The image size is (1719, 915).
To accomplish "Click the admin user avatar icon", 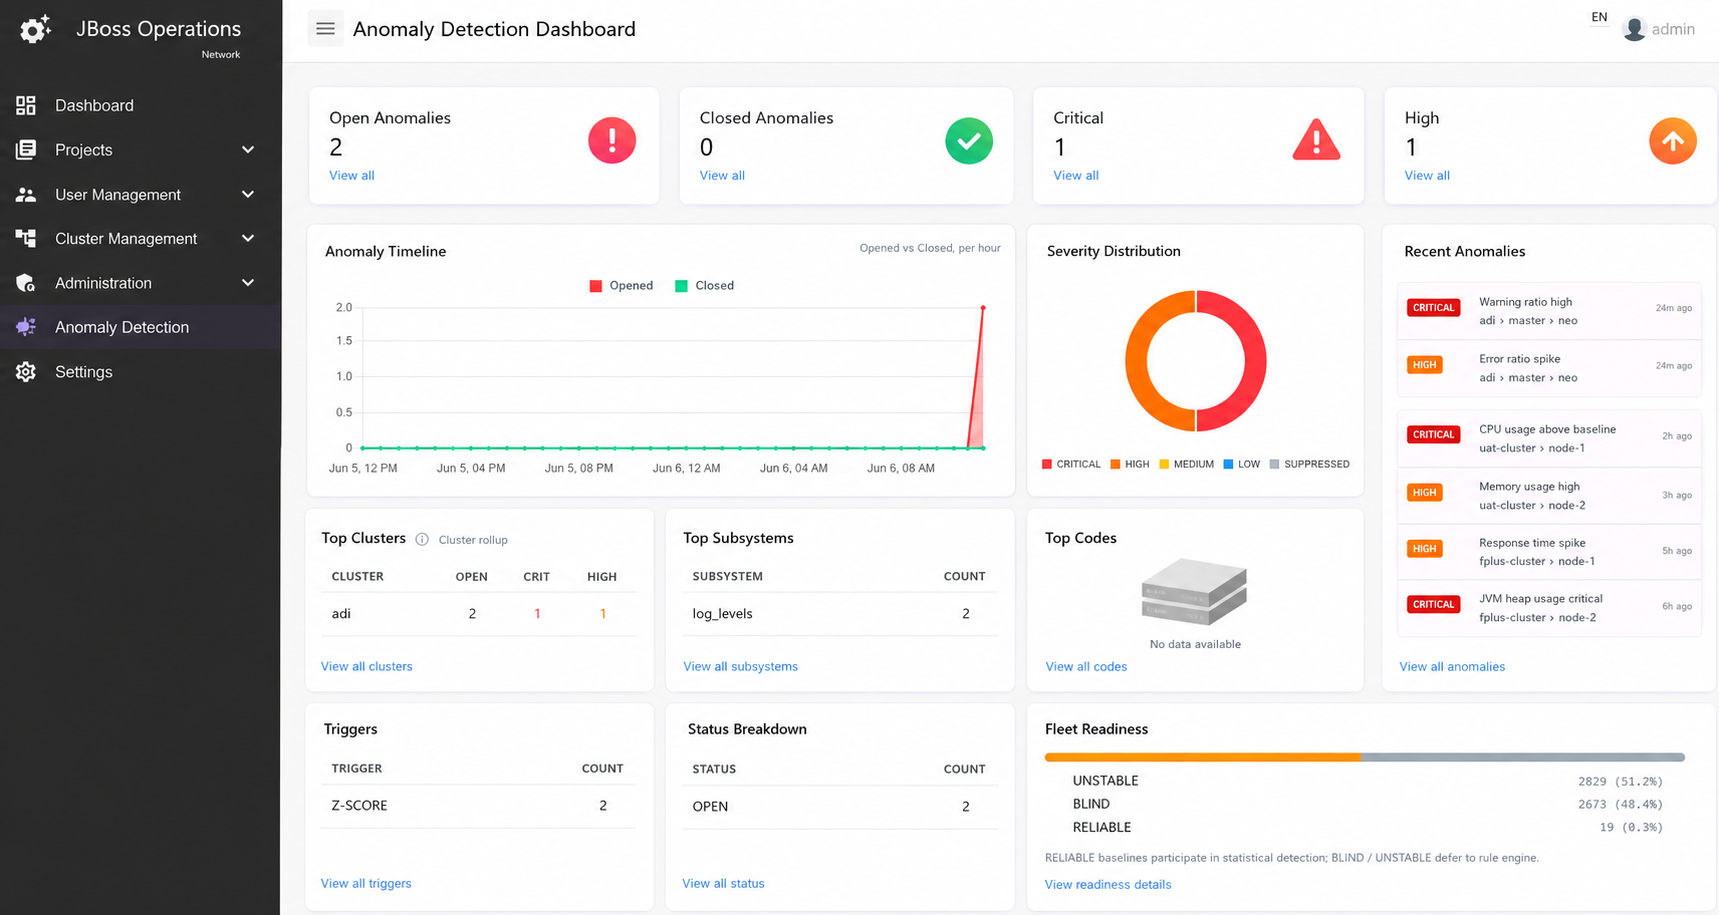I will (1634, 29).
